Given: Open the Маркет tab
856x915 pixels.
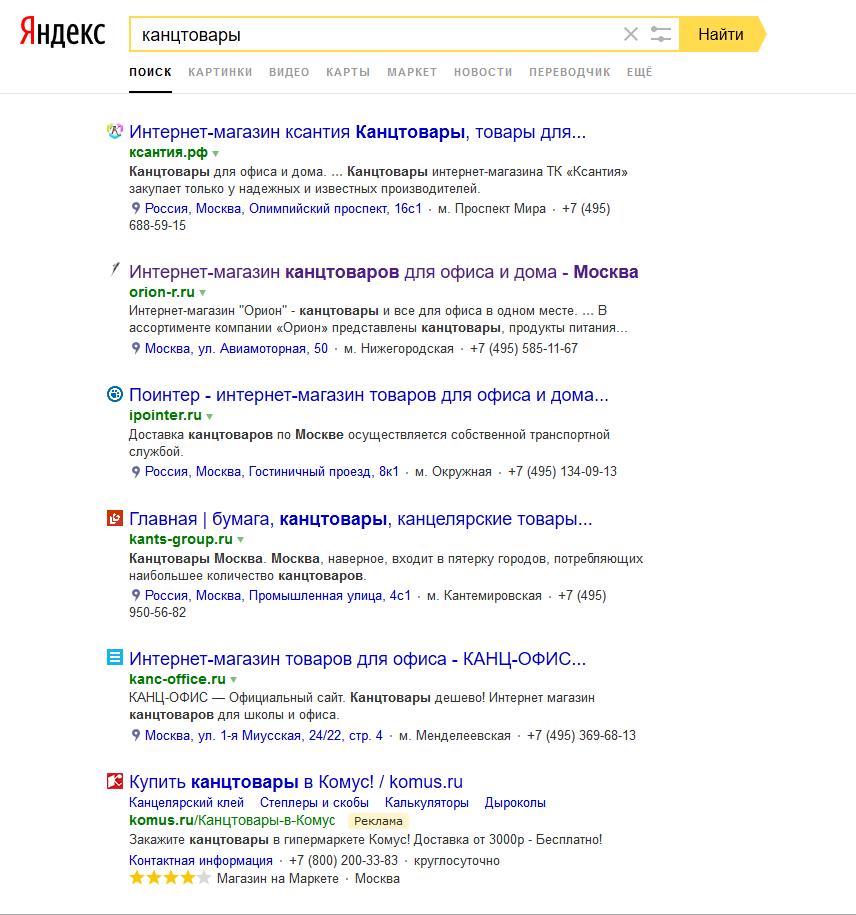Looking at the screenshot, I should [x=412, y=72].
